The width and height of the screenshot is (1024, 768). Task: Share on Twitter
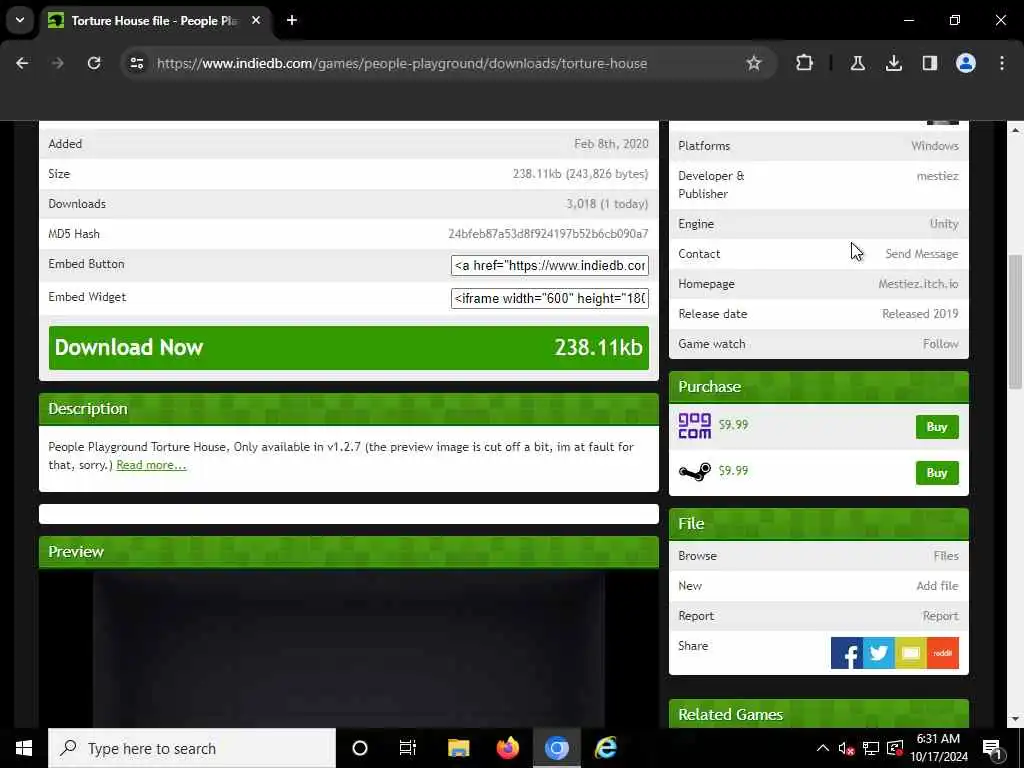point(878,653)
